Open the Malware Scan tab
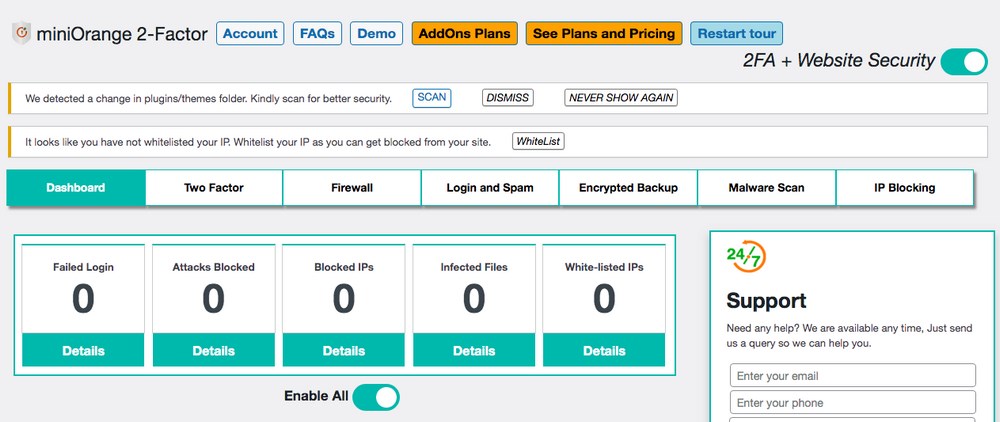 (767, 188)
